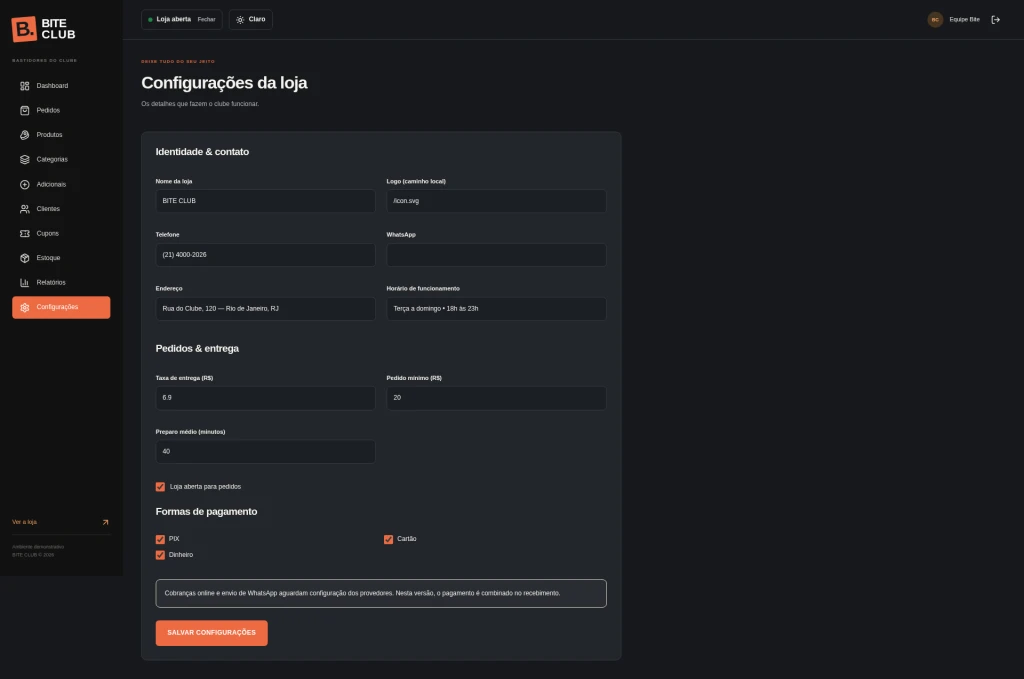Click the arrow icon beside Ver a loja
Screen dimensions: 1024x679
(x=105, y=522)
